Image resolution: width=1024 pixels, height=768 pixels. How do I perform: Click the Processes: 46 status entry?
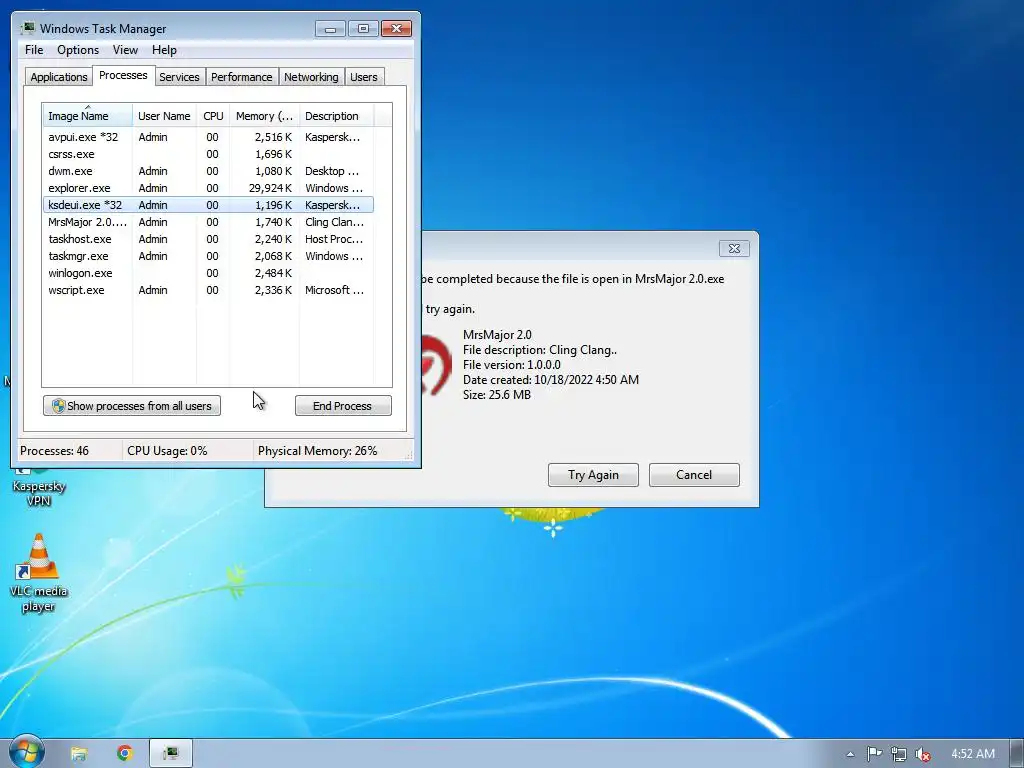click(x=54, y=451)
